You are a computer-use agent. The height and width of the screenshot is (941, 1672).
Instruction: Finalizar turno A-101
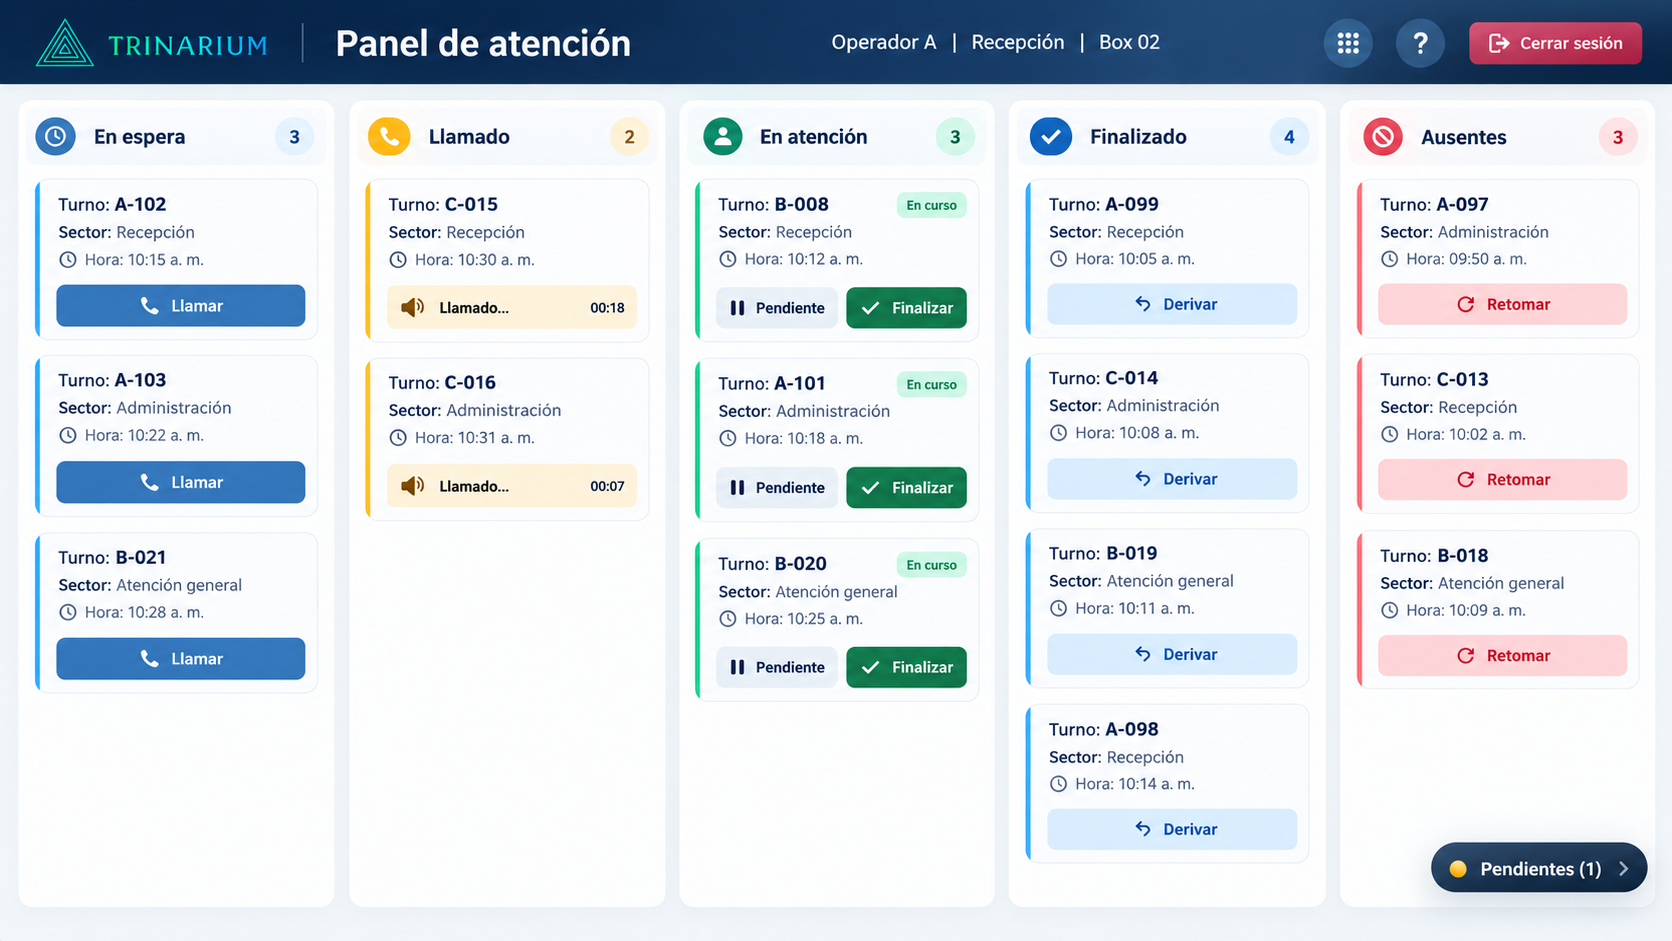coord(906,488)
